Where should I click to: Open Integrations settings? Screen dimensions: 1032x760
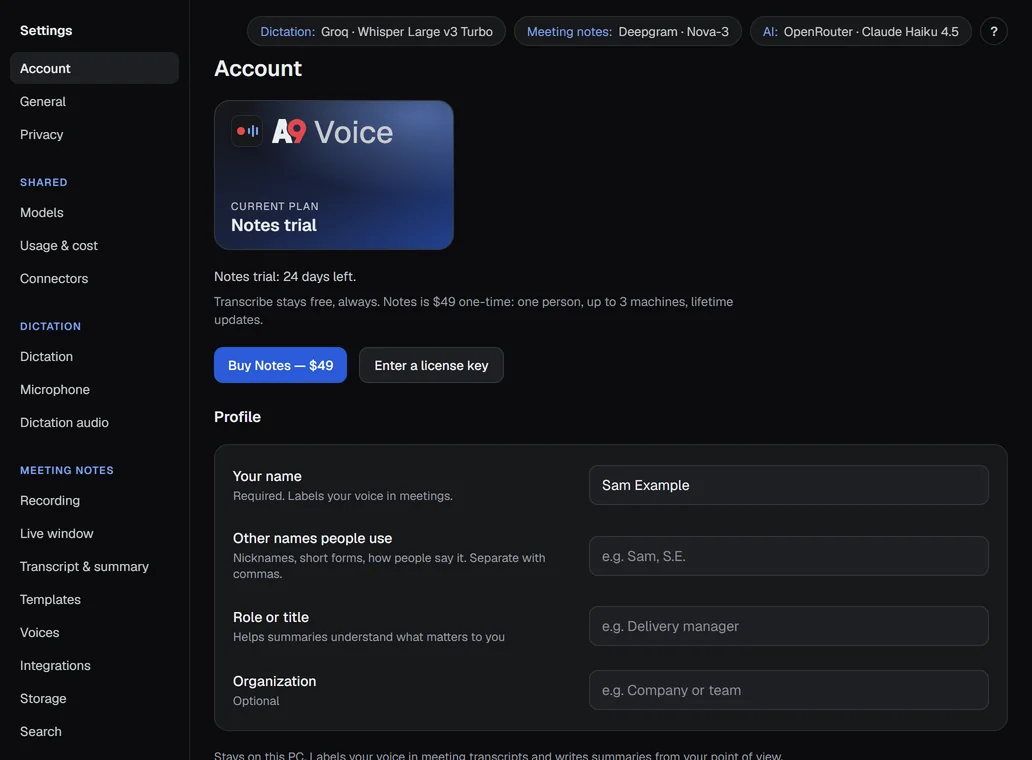(55, 665)
